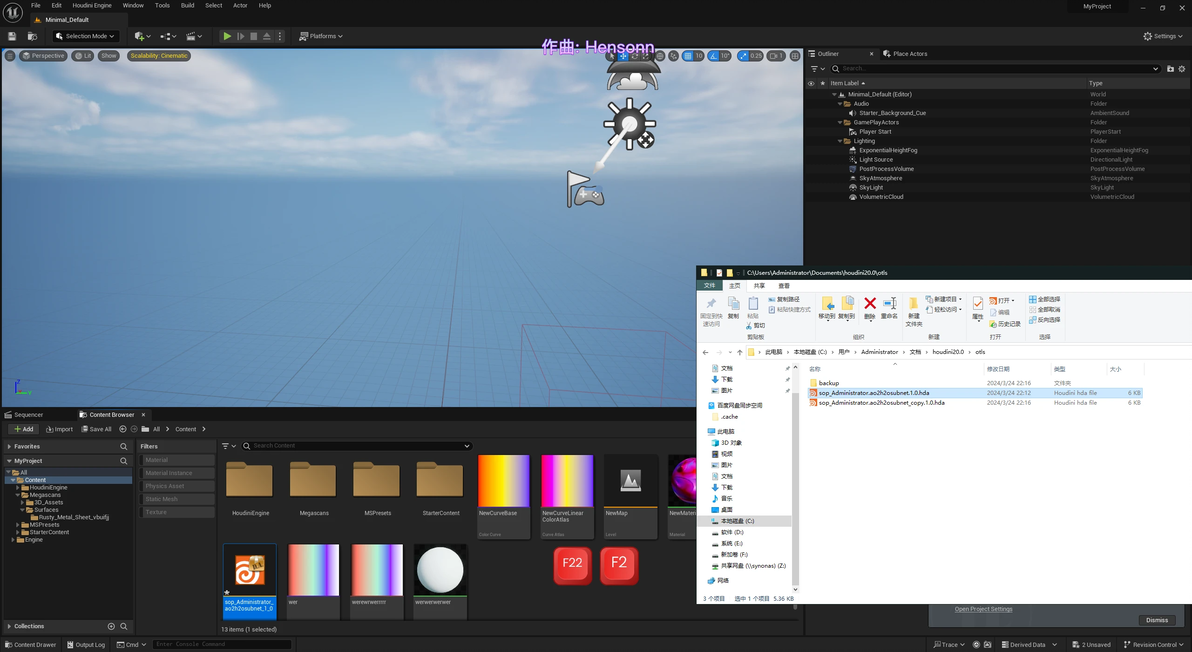Toggle the Material Instance filter
The width and height of the screenshot is (1192, 652).
pos(178,473)
